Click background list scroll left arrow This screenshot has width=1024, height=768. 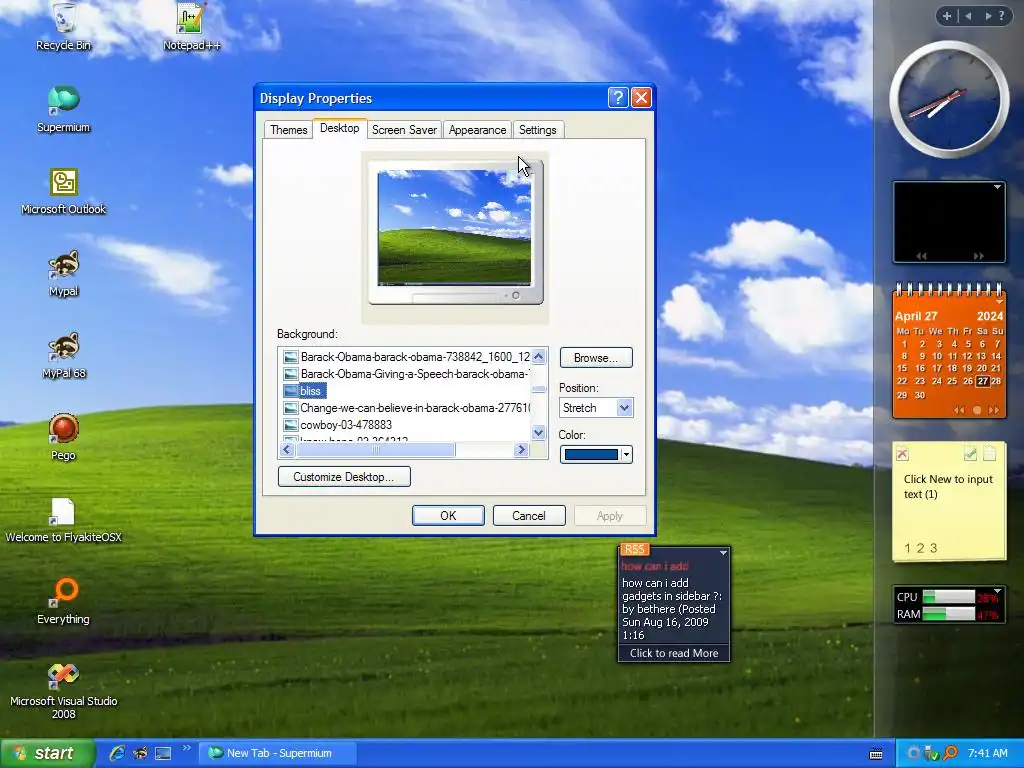[x=287, y=449]
